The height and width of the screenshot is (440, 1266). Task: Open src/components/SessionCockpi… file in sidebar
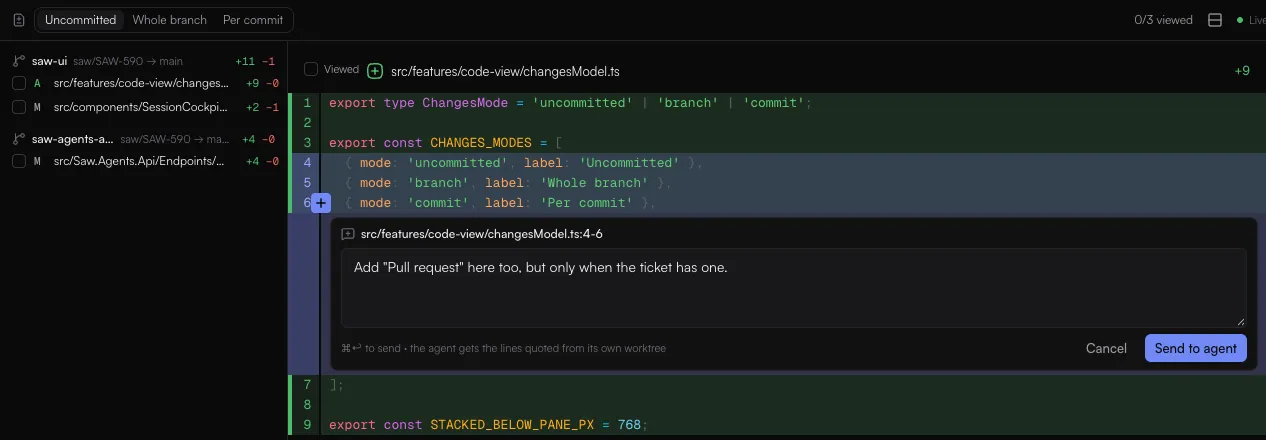point(142,106)
